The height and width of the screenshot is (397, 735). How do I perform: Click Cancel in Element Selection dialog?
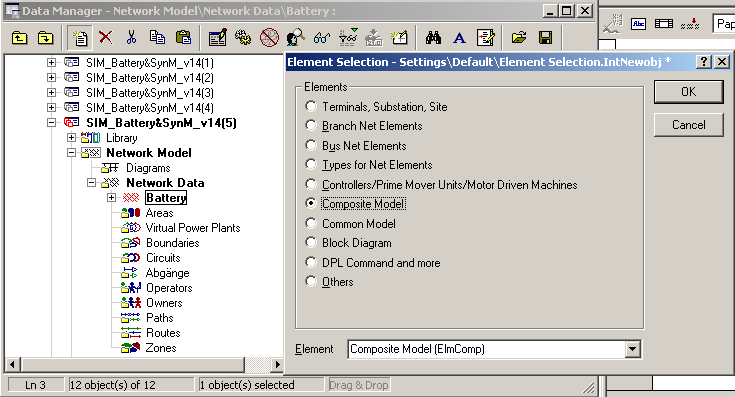coord(689,125)
